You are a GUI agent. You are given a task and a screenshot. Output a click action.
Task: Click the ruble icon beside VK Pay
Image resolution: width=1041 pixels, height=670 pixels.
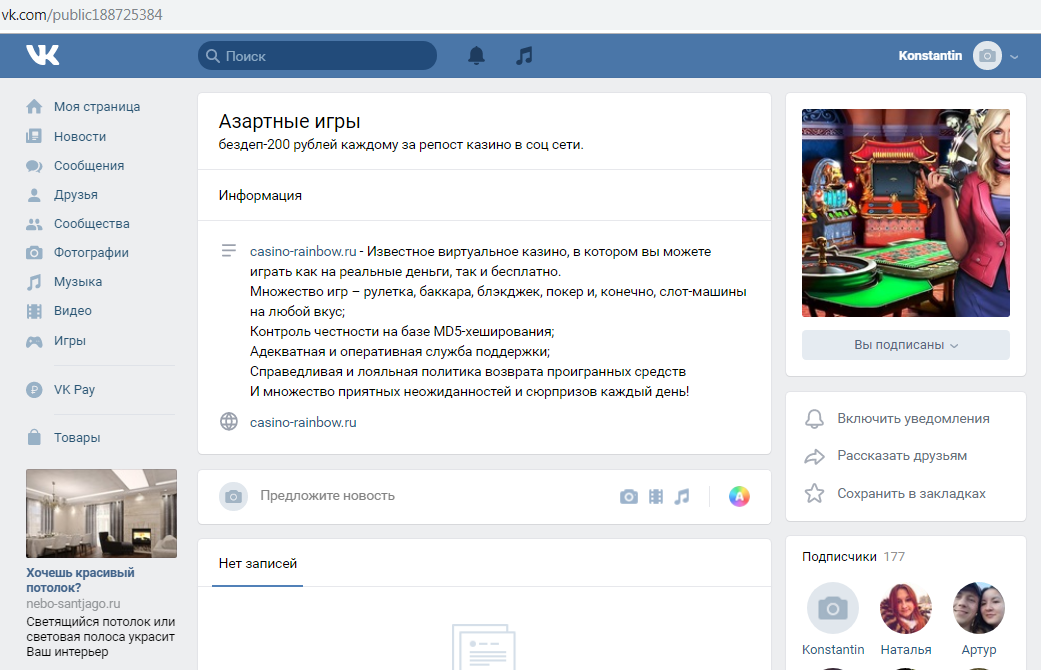[x=34, y=390]
